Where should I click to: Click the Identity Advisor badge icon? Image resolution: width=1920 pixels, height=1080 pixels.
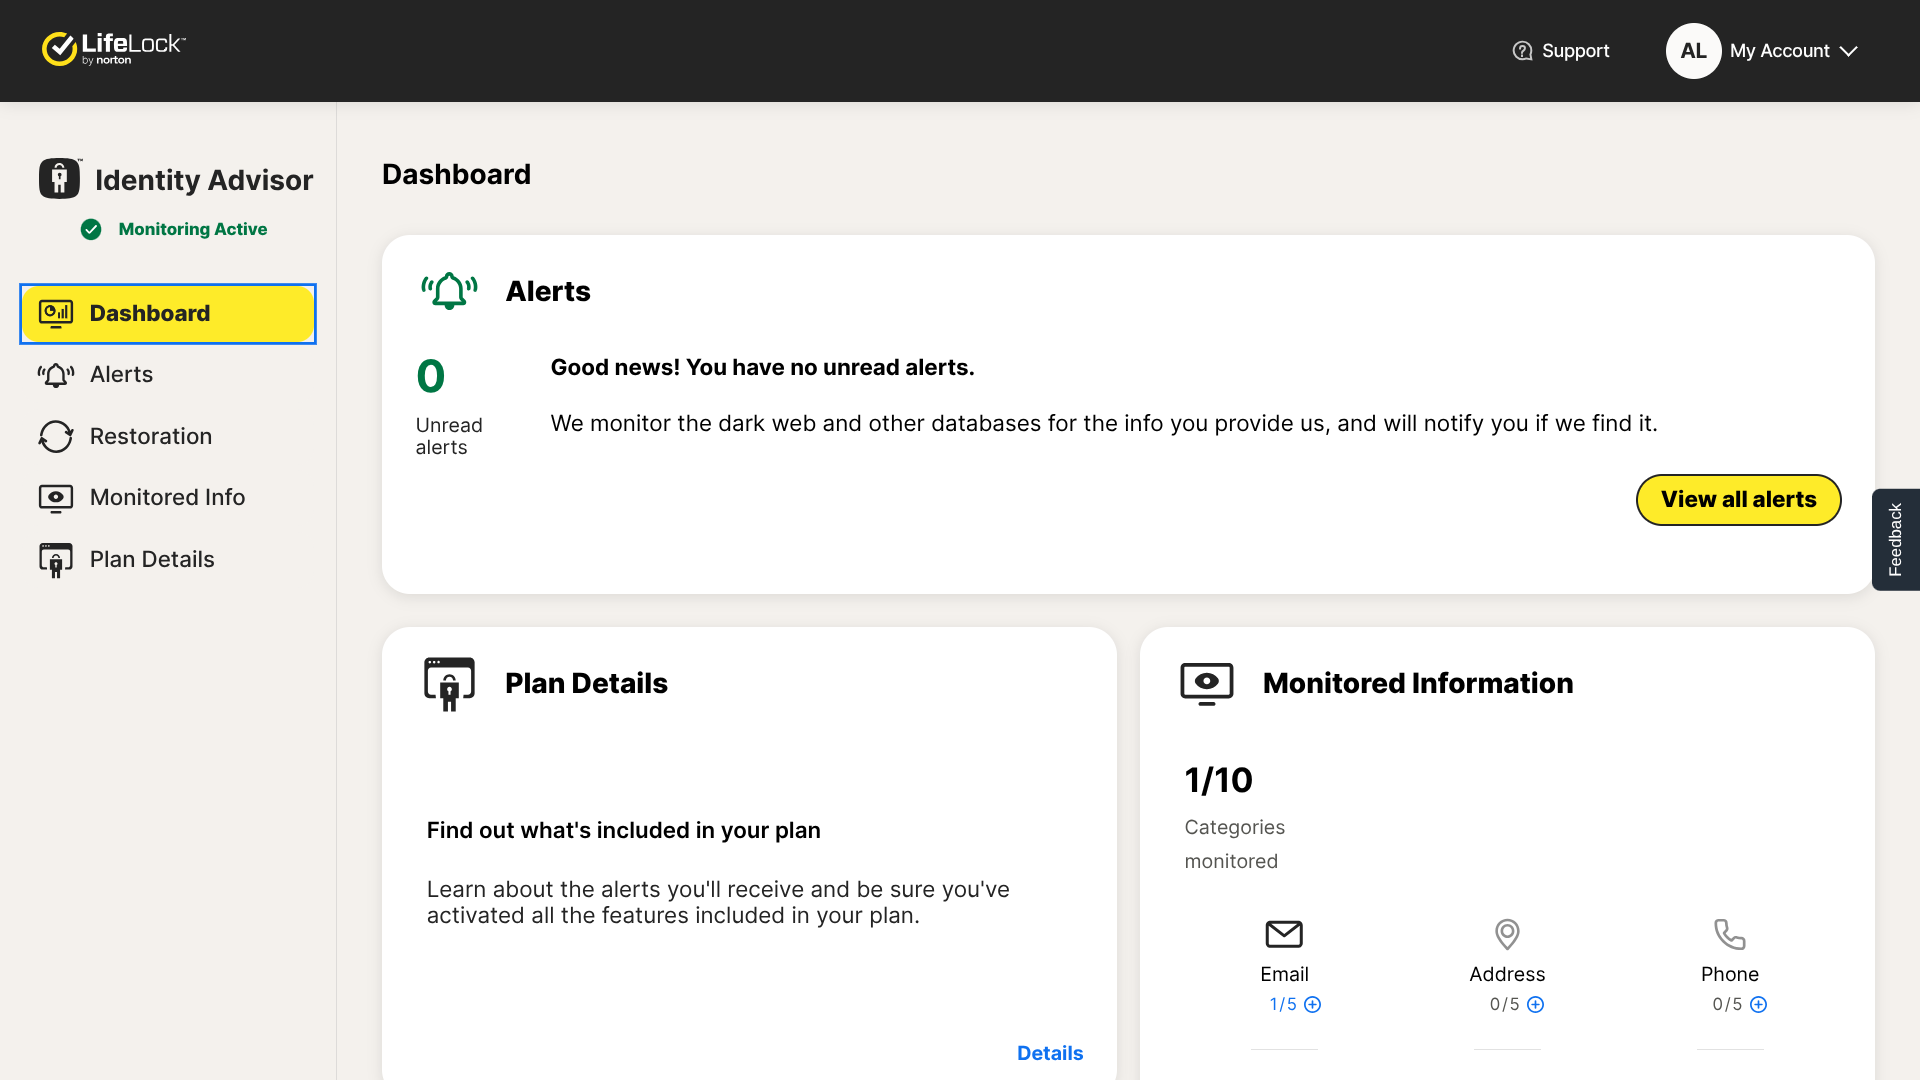tap(60, 178)
